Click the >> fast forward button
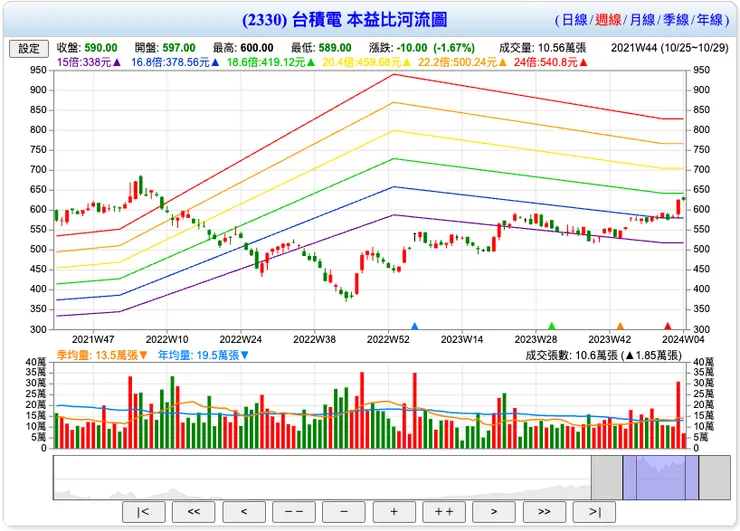740x531 pixels. pyautogui.click(x=544, y=512)
